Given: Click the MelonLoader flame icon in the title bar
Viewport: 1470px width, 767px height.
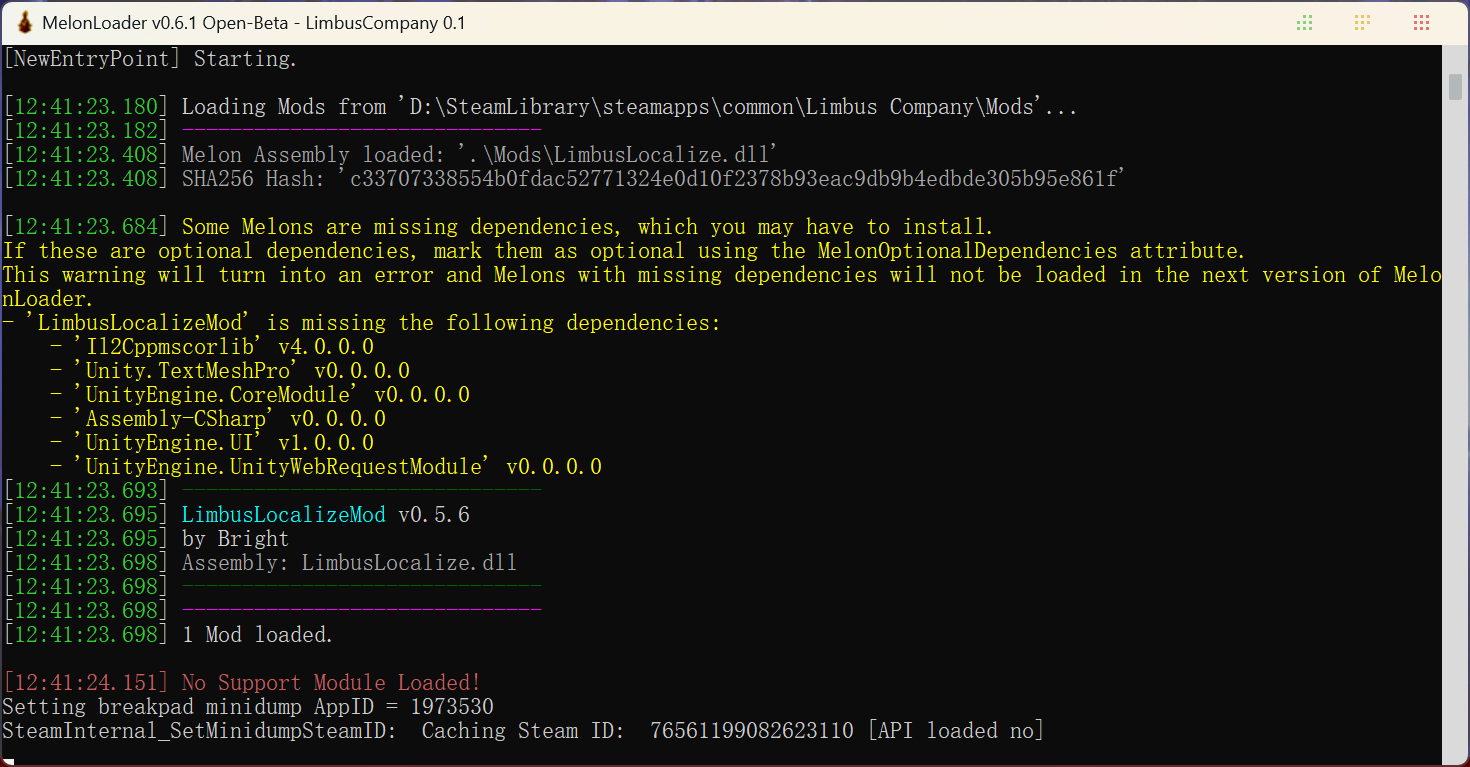Looking at the screenshot, I should [x=22, y=22].
